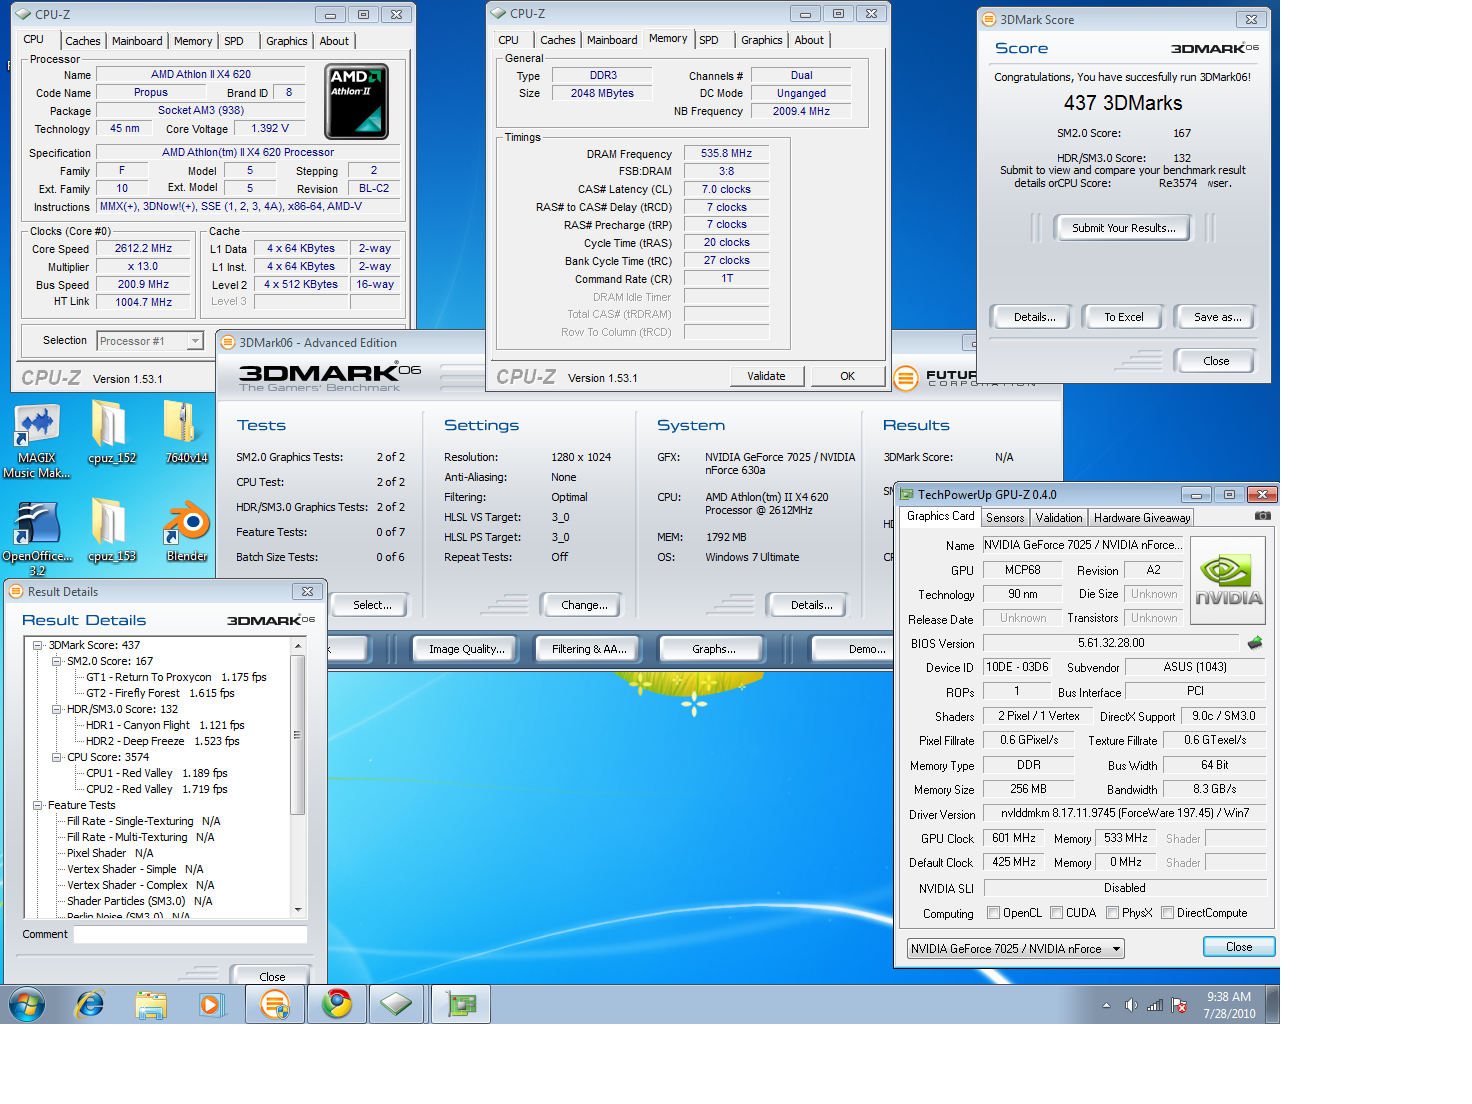Open Action Center flag in tray

[1180, 1005]
